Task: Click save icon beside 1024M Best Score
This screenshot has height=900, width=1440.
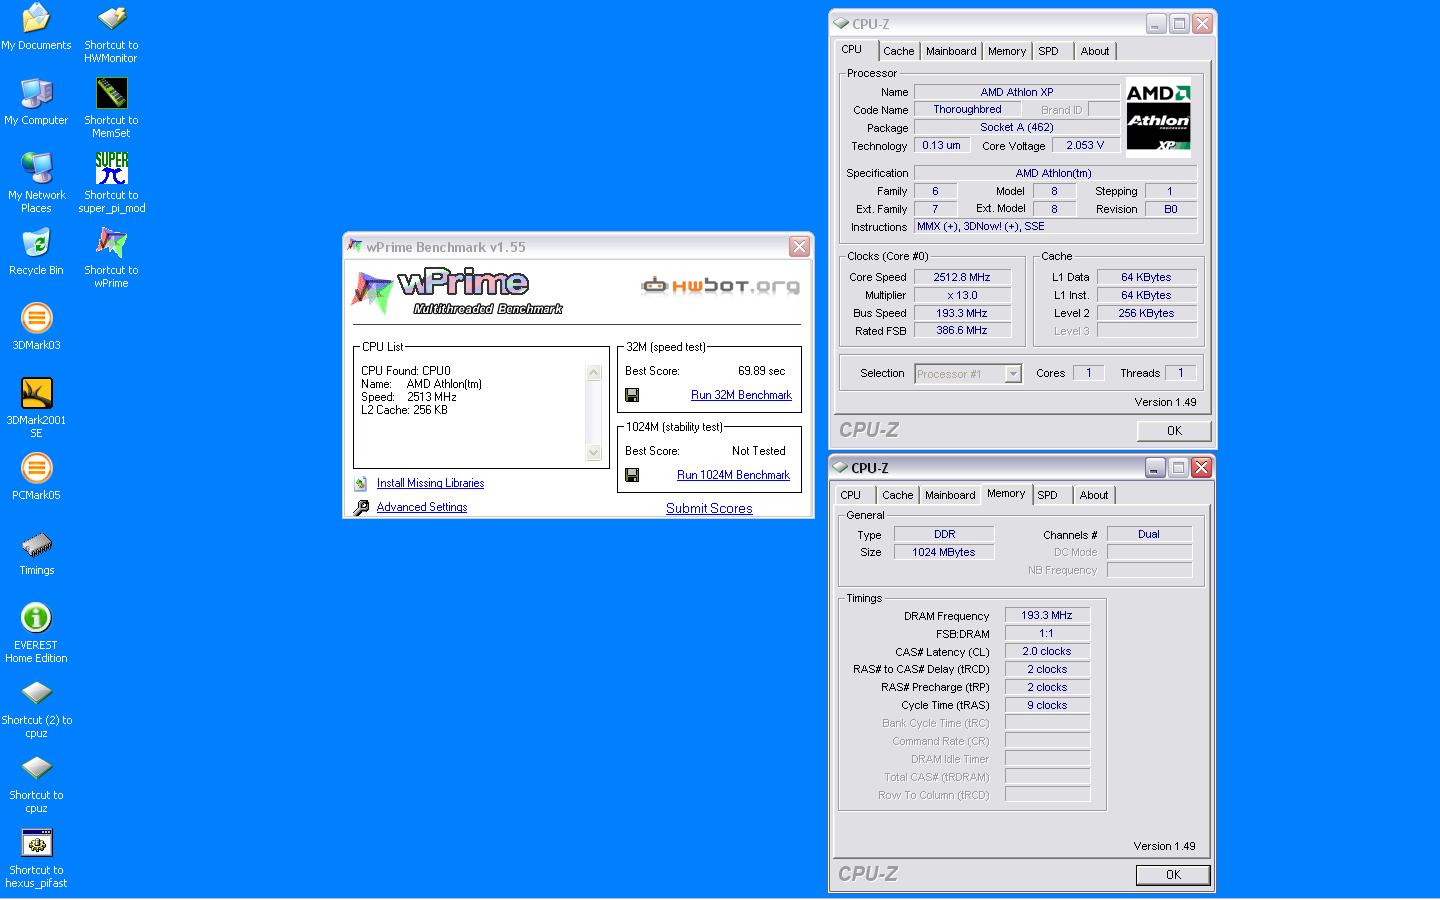Action: [632, 475]
